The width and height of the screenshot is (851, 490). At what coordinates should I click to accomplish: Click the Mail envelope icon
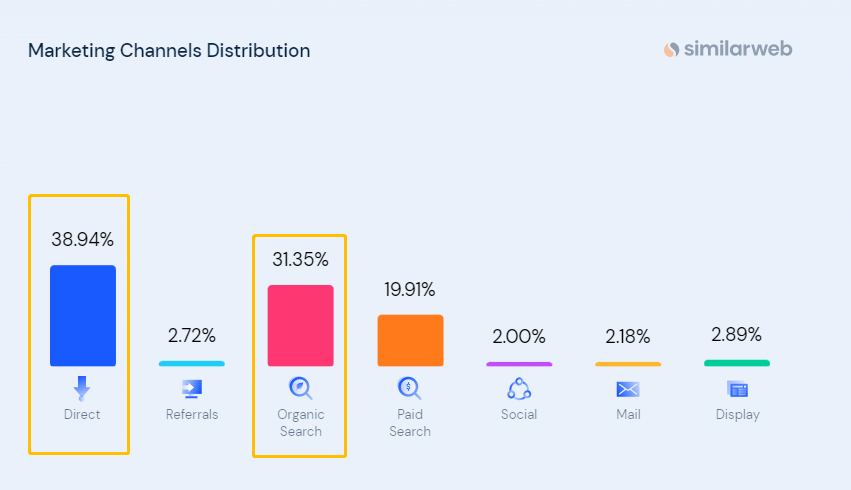(x=627, y=389)
